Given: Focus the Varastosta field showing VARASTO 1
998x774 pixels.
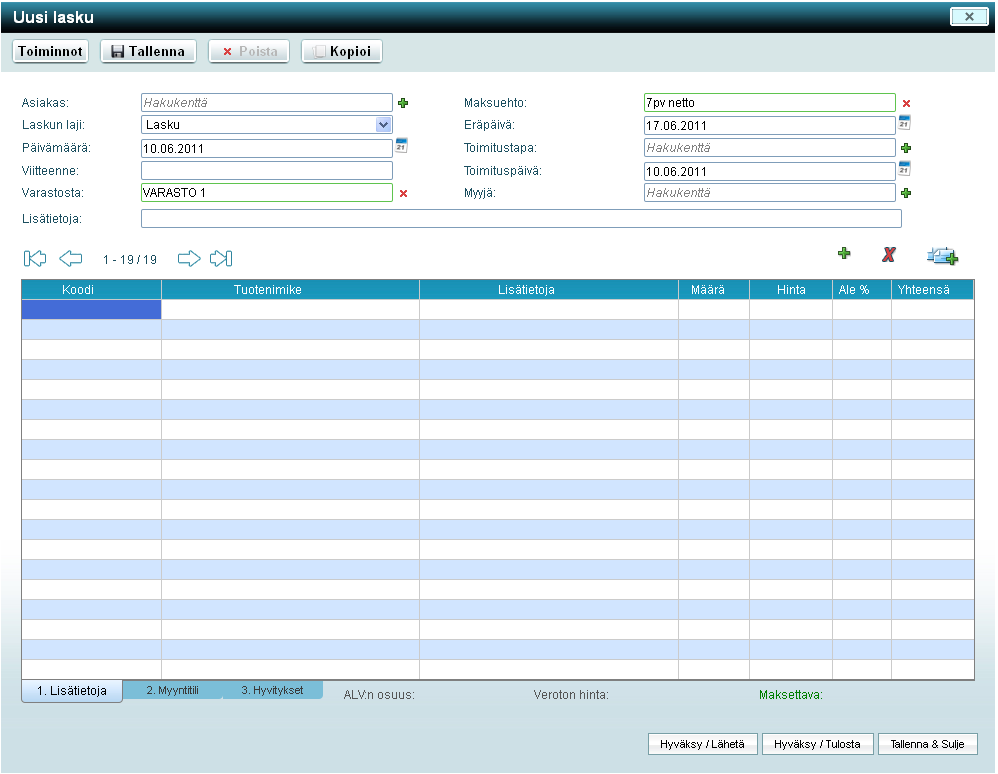Looking at the screenshot, I should [x=267, y=193].
